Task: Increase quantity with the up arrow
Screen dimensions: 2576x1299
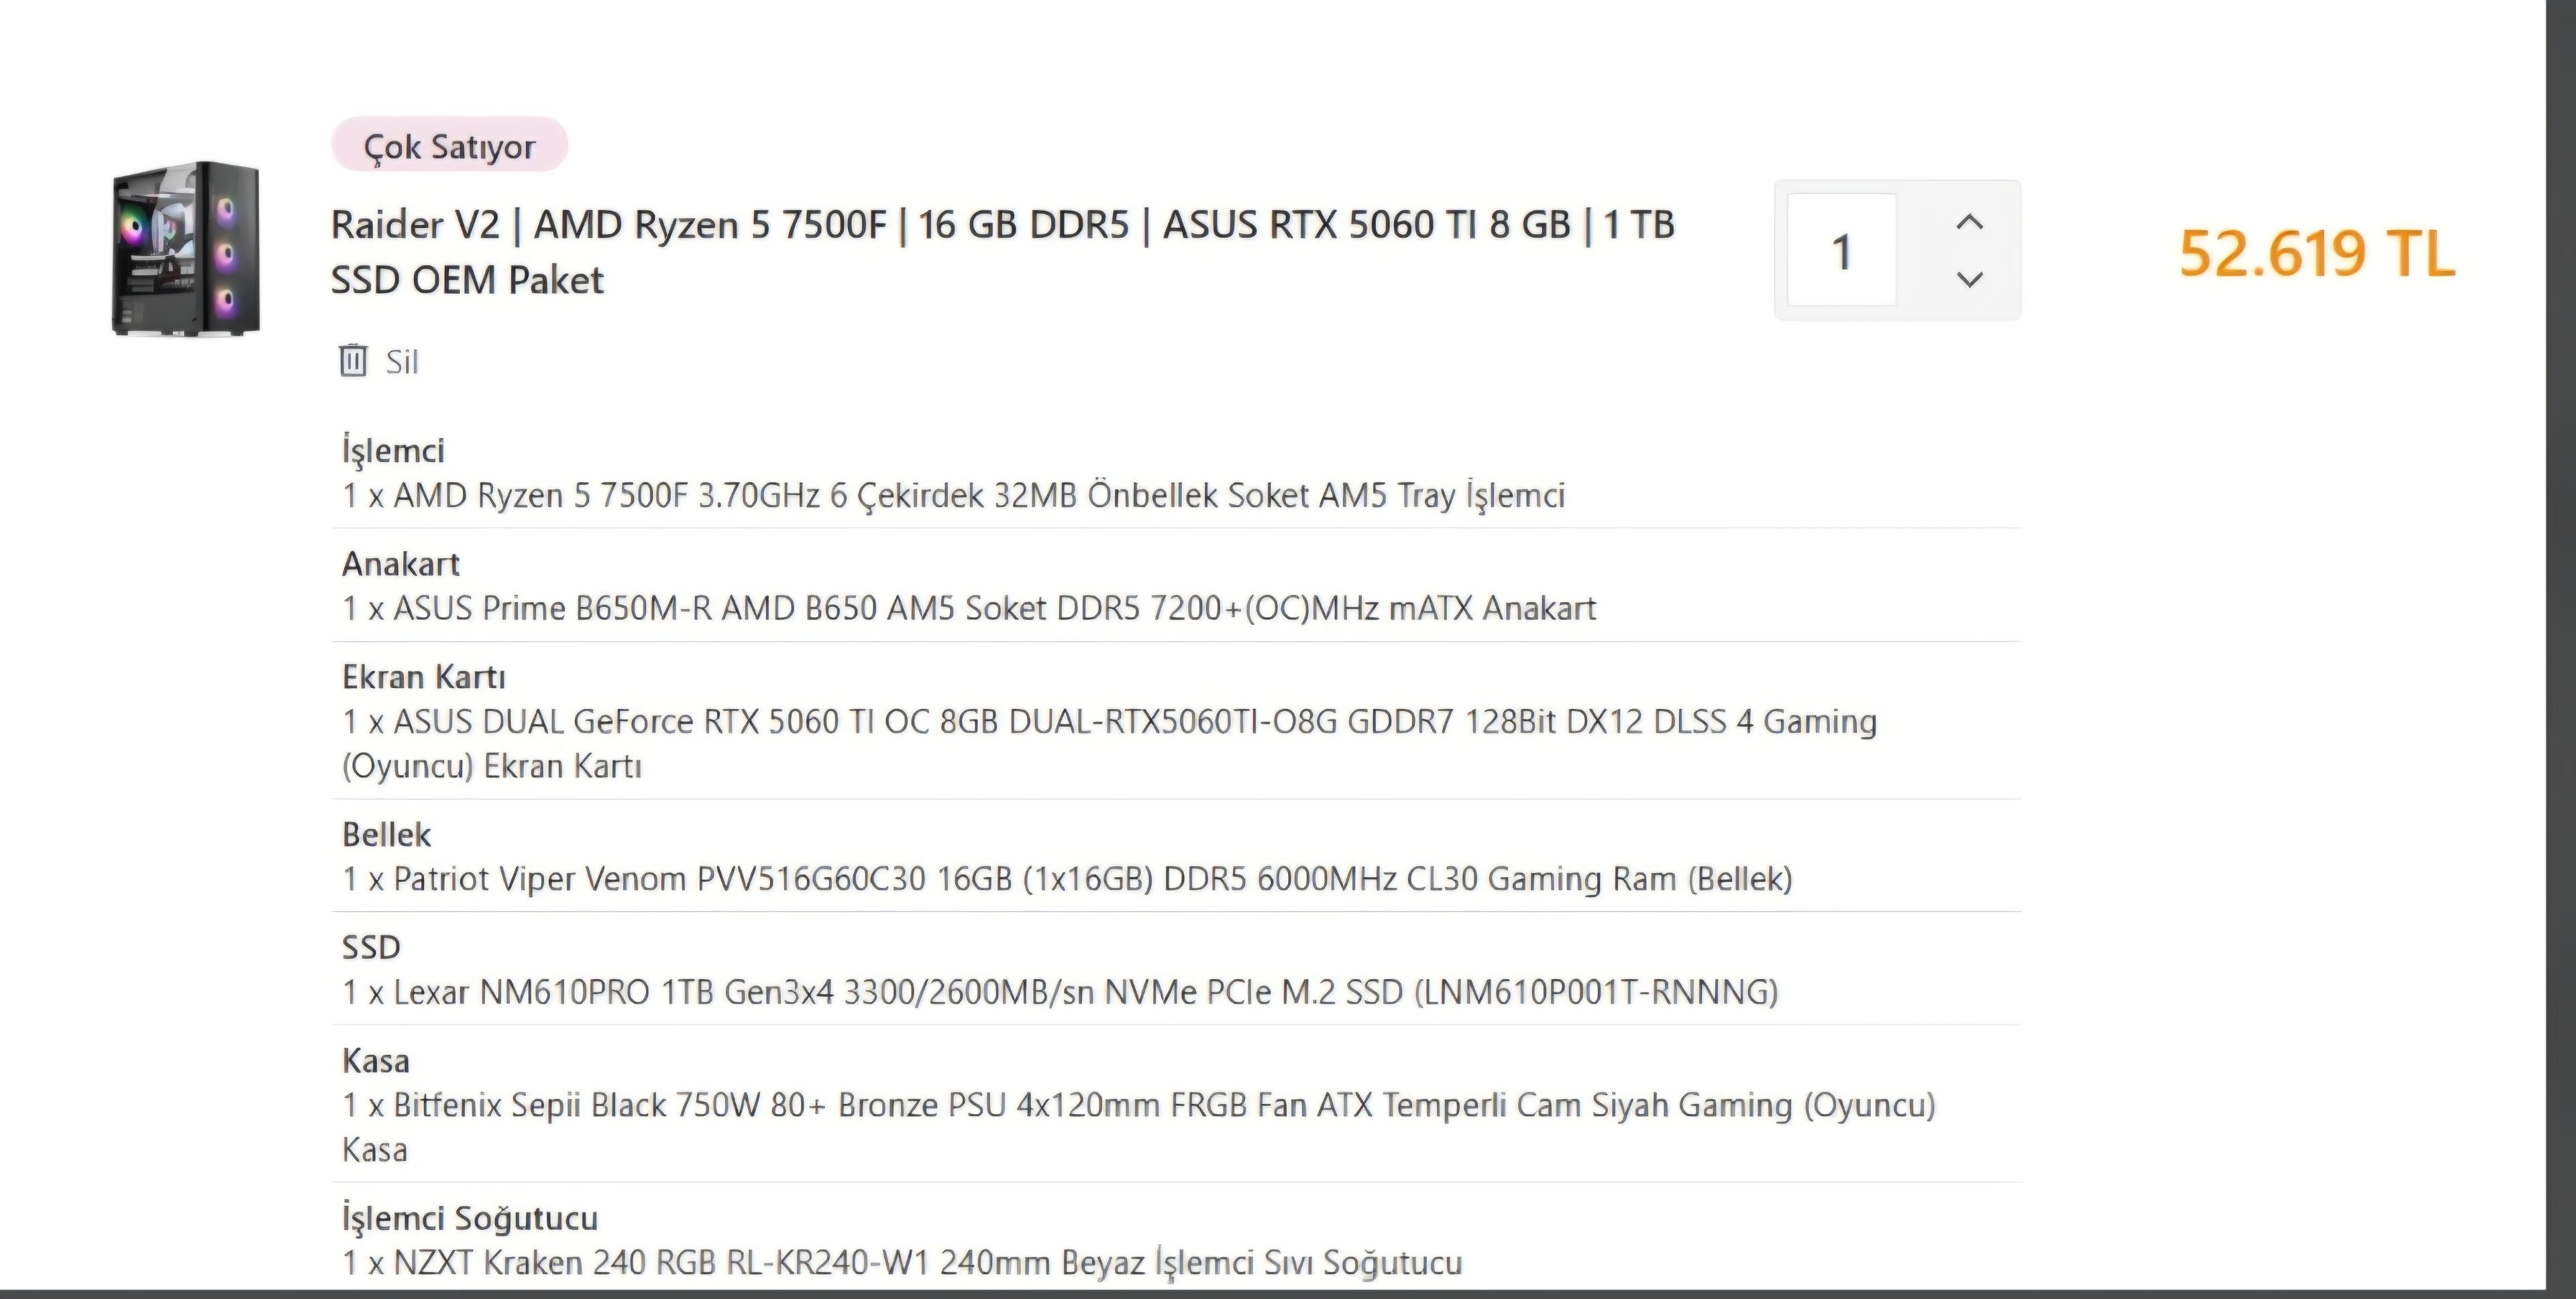Action: (1969, 222)
